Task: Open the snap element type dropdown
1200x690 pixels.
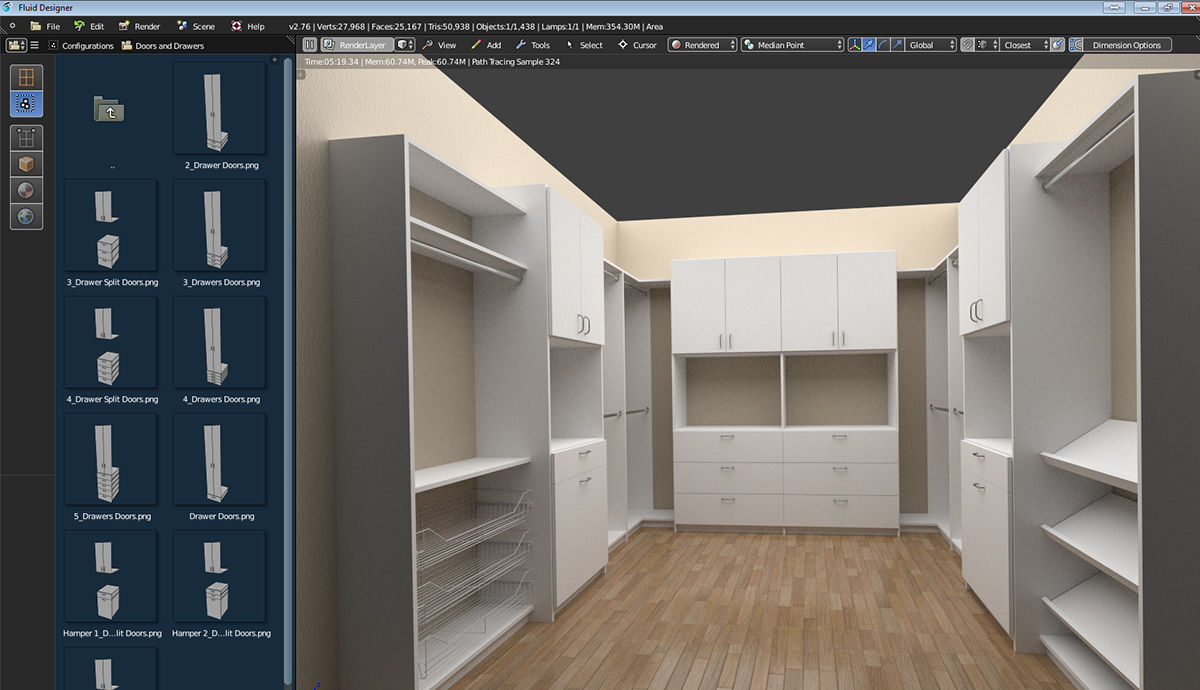Action: (x=987, y=45)
